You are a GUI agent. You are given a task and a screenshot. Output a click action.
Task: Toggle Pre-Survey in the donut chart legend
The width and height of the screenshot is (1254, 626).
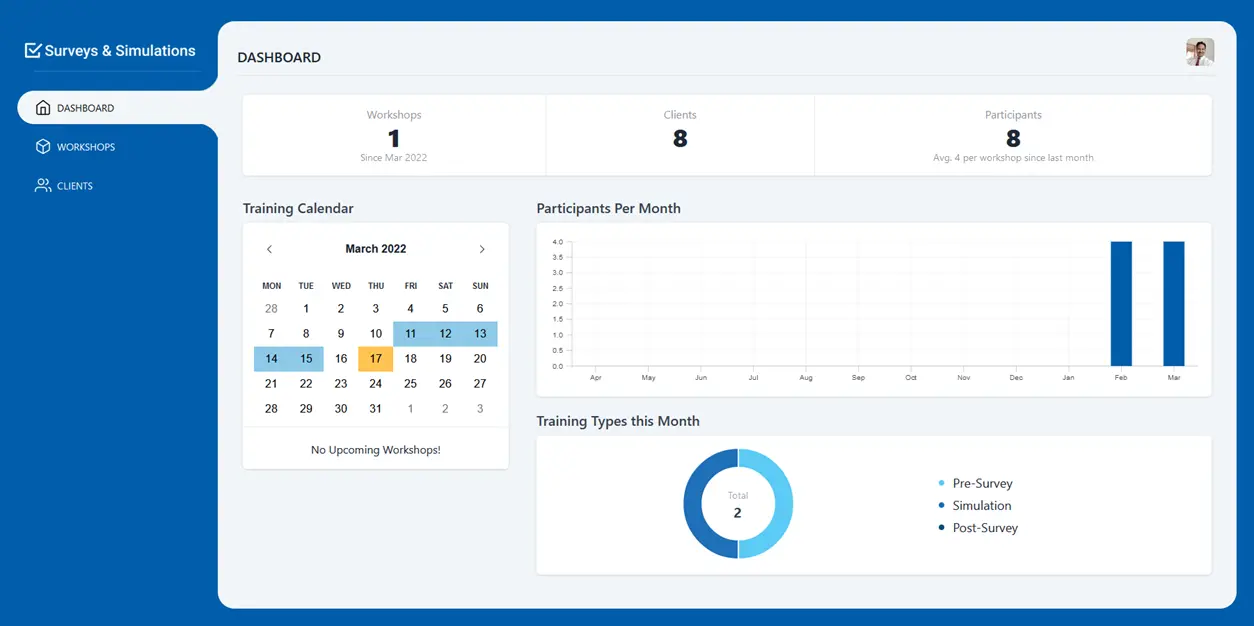pos(981,483)
